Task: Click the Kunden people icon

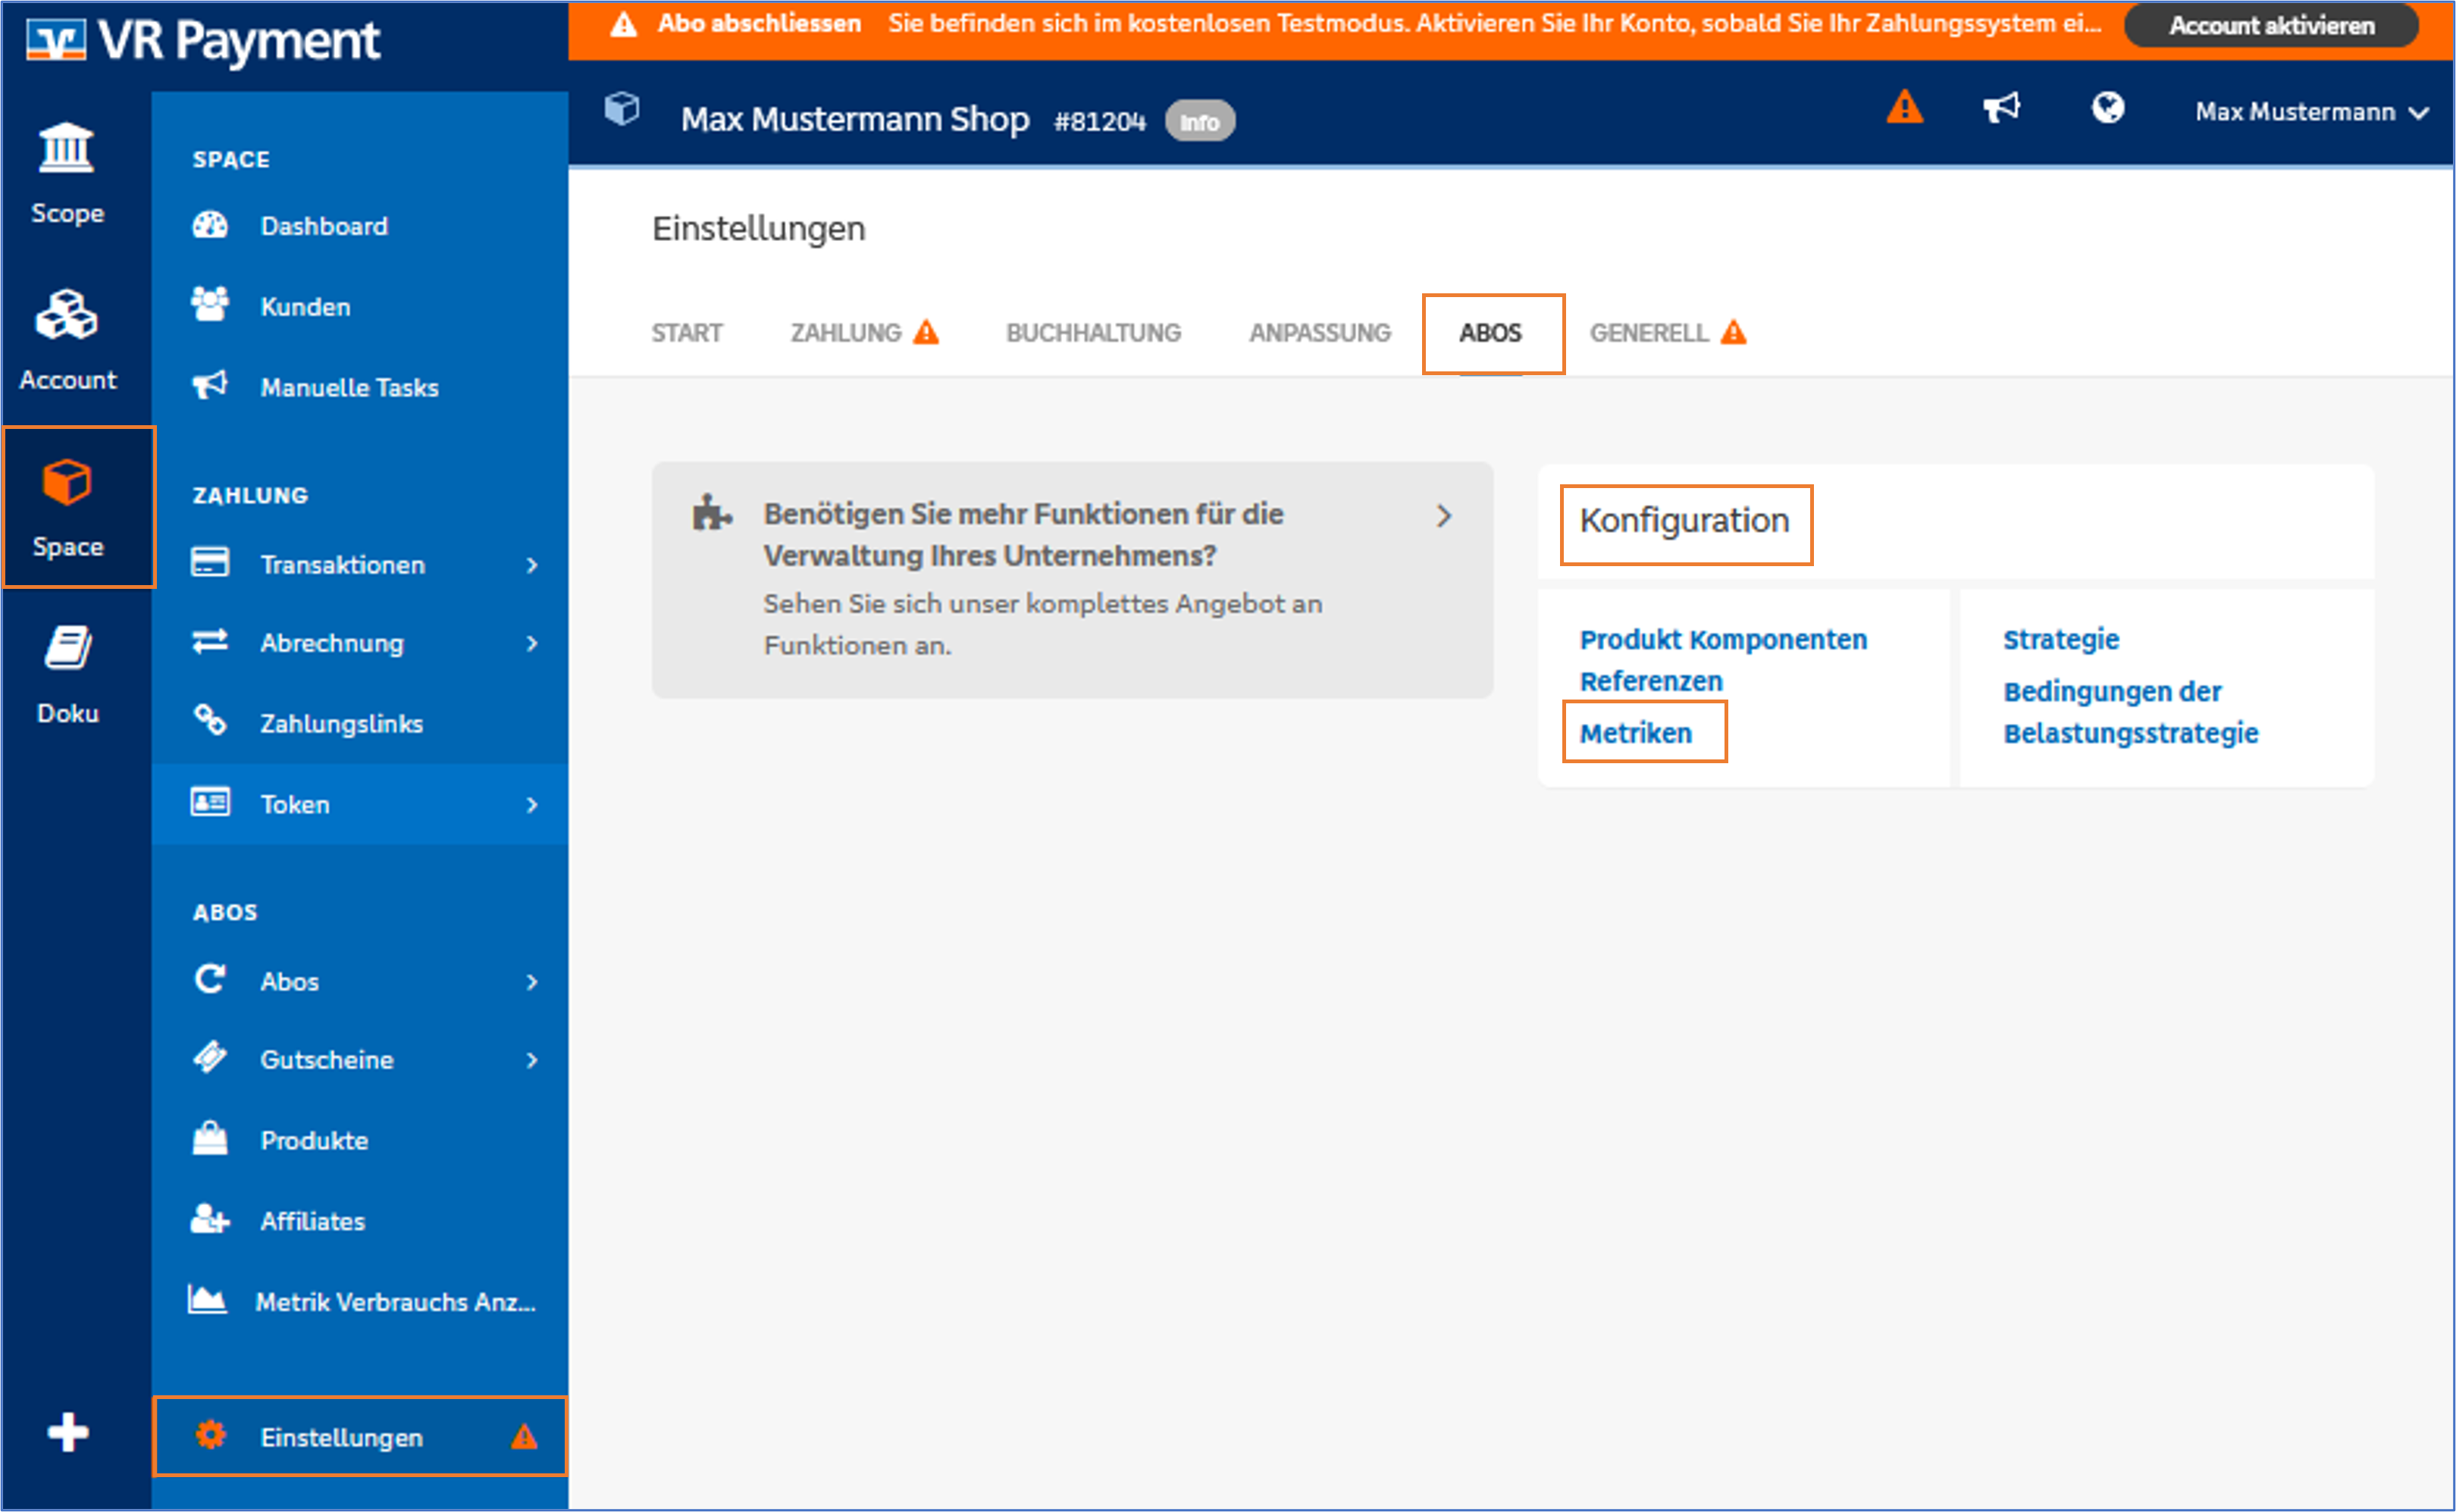Action: [x=210, y=304]
